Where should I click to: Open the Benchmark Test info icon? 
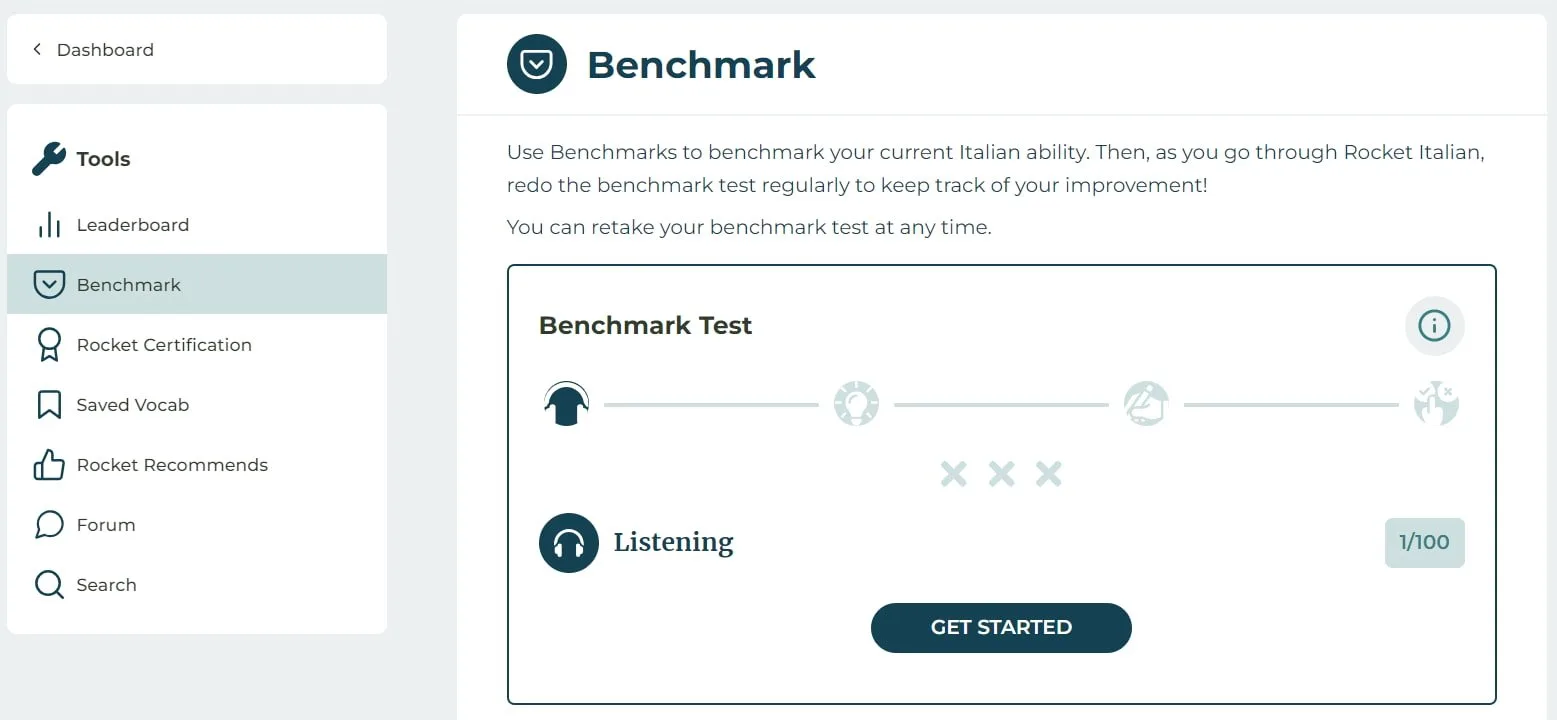tap(1434, 326)
